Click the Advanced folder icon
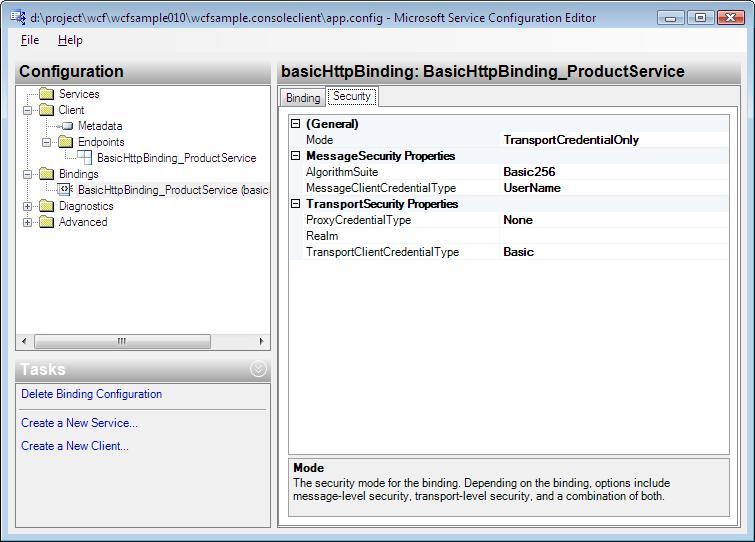 coord(46,222)
